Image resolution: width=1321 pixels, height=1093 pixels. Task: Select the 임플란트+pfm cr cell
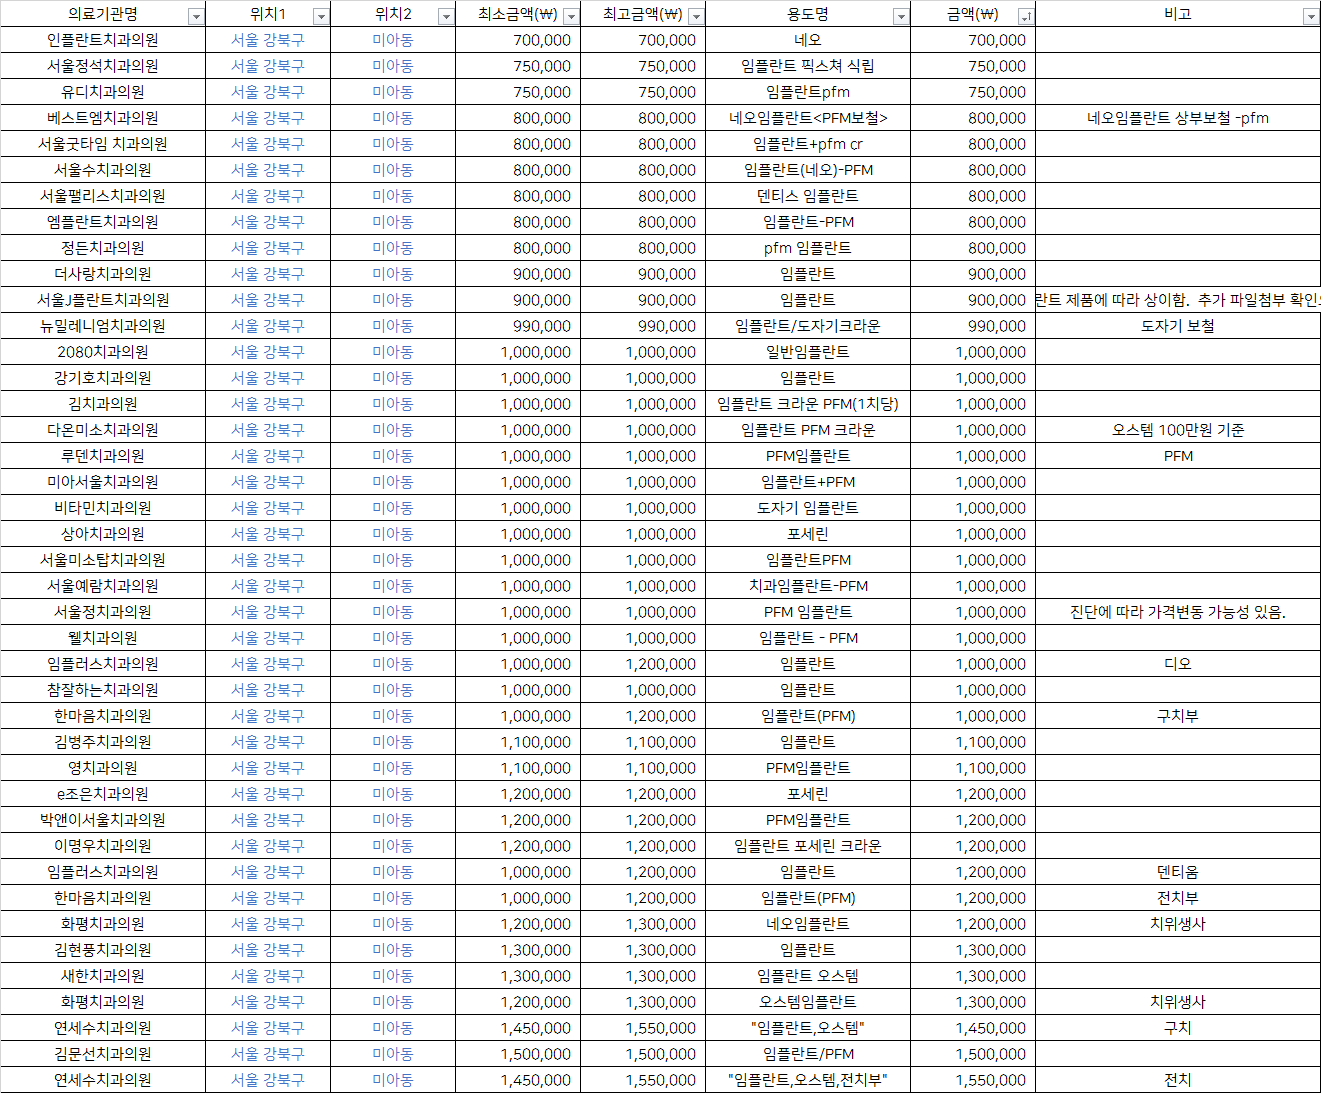pos(808,144)
